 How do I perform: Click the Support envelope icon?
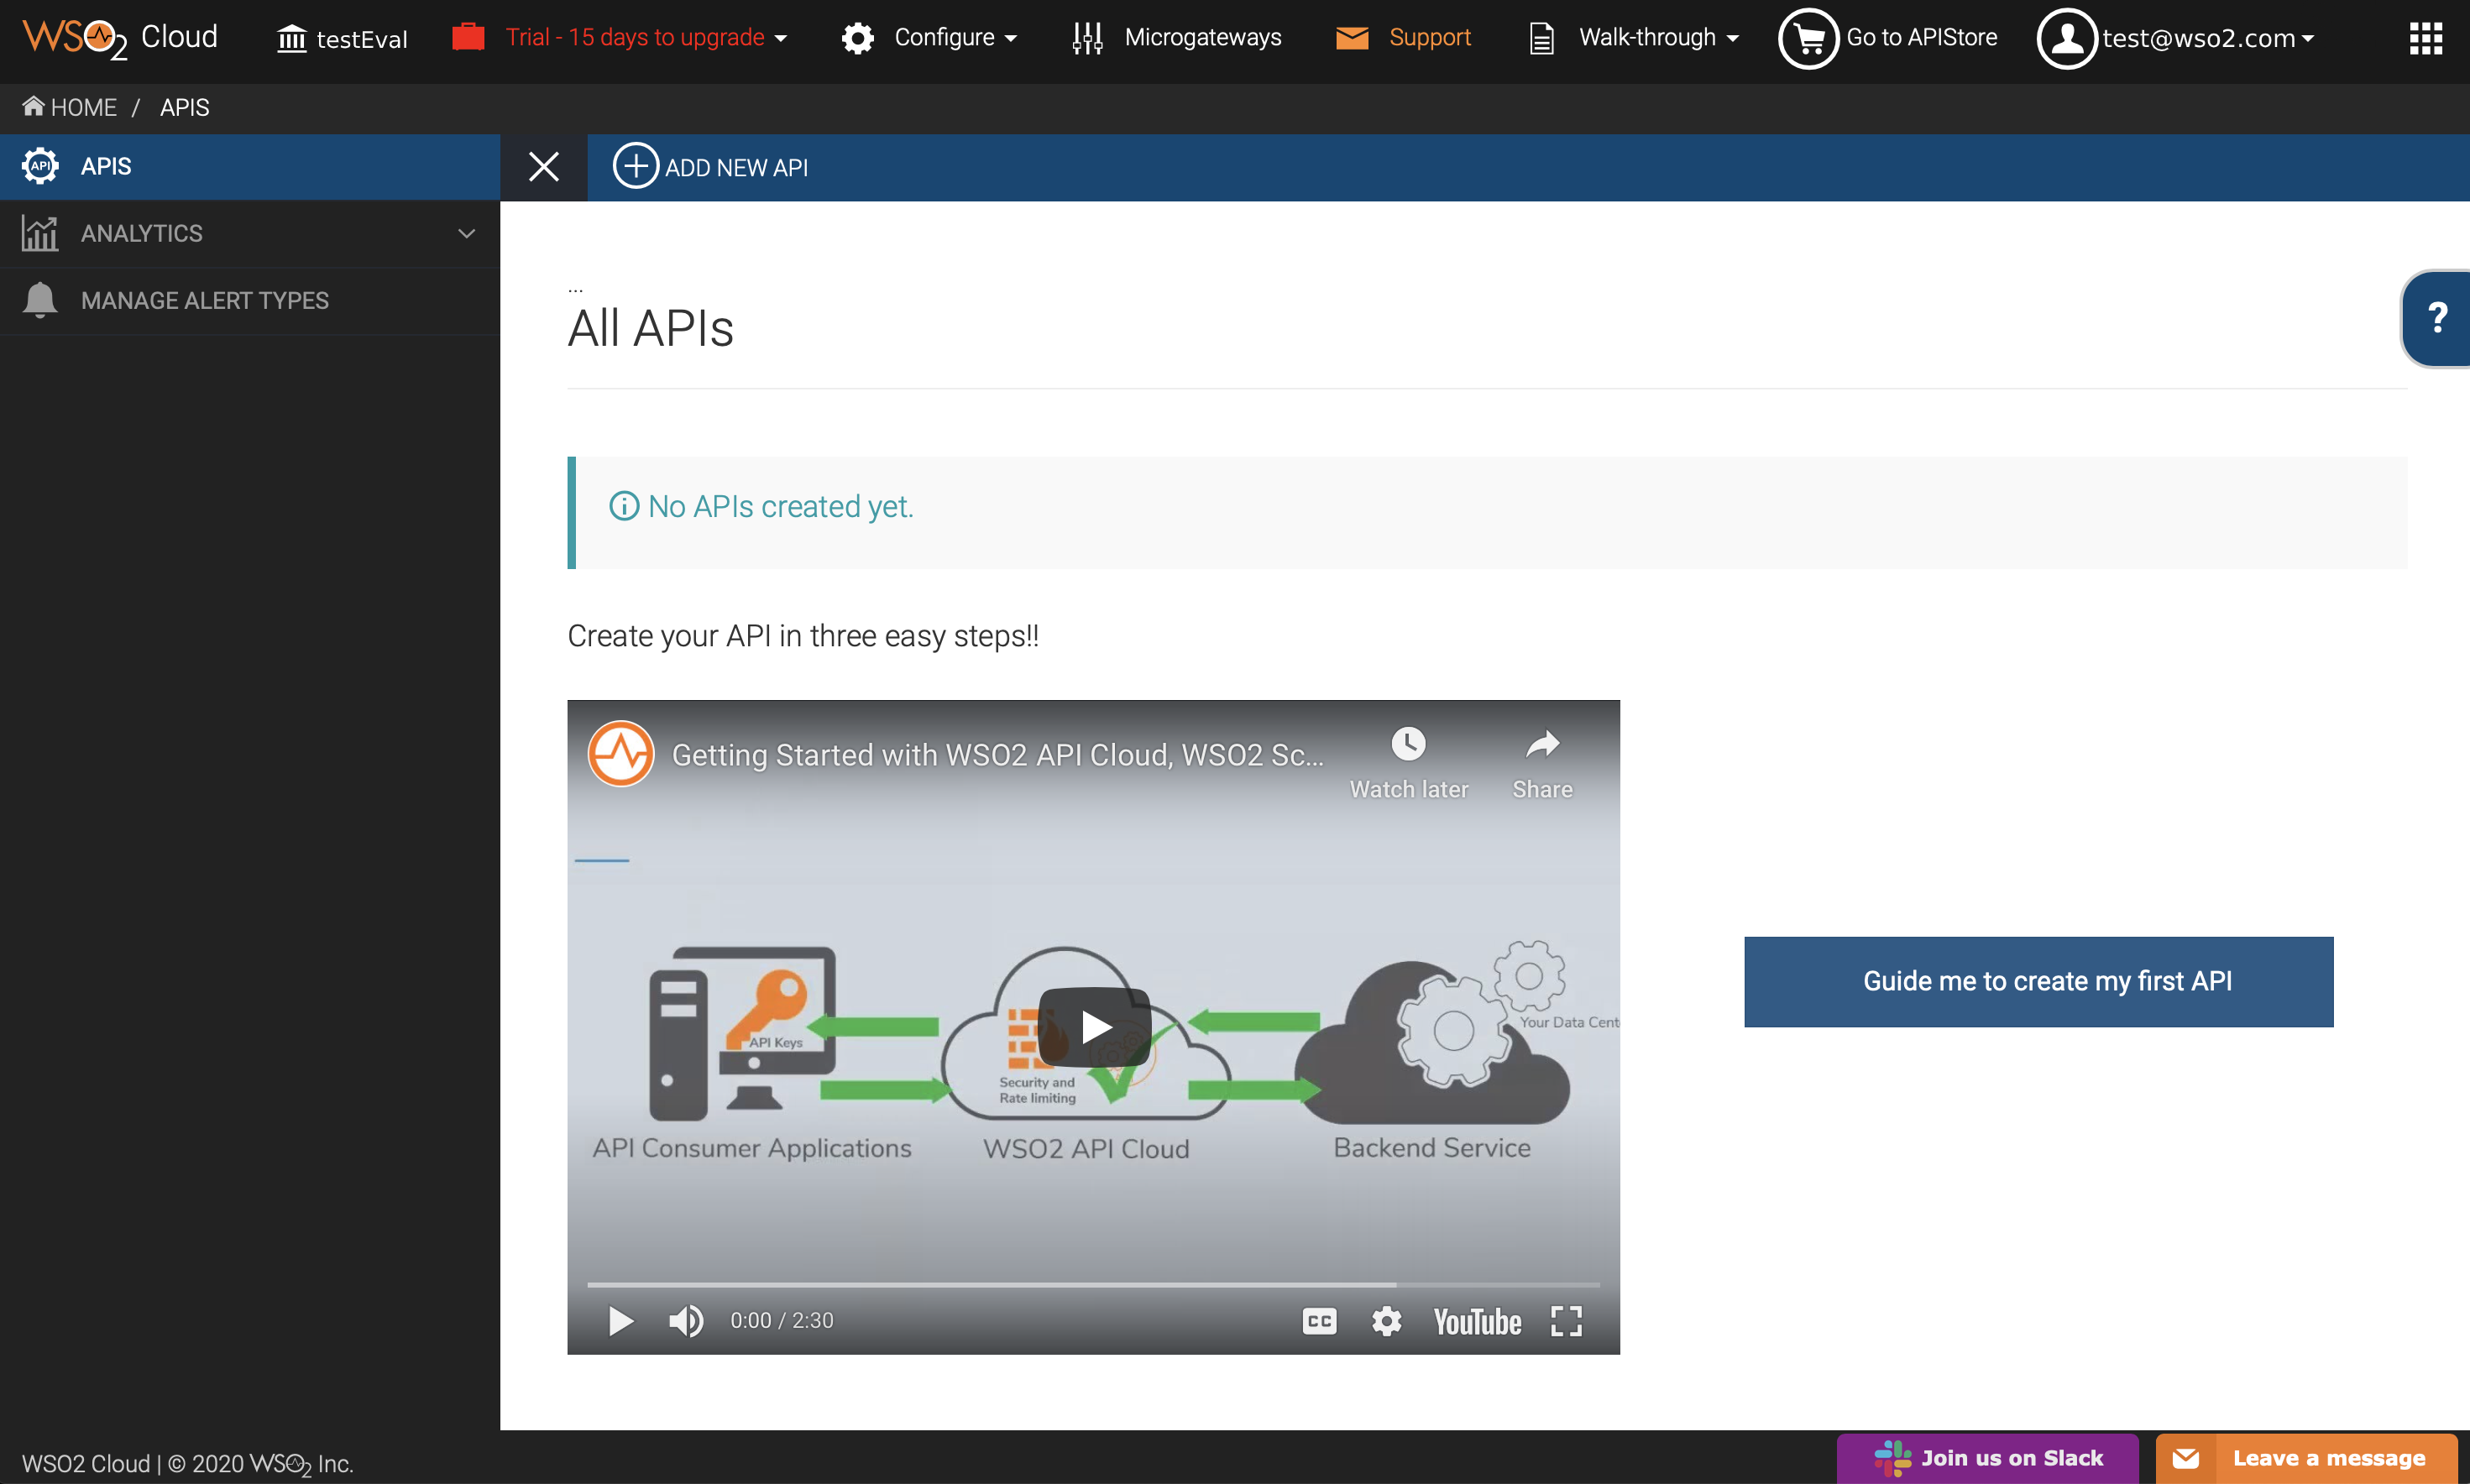(x=1352, y=38)
